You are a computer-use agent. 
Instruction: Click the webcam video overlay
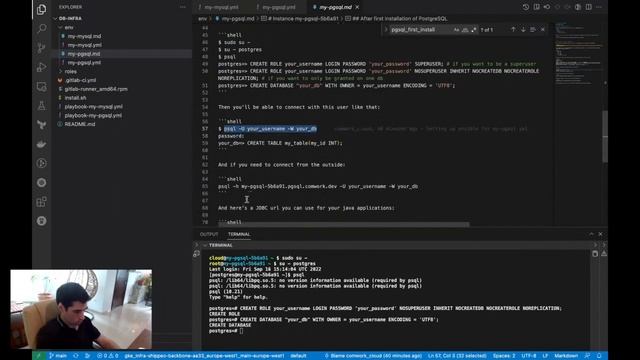[81, 309]
